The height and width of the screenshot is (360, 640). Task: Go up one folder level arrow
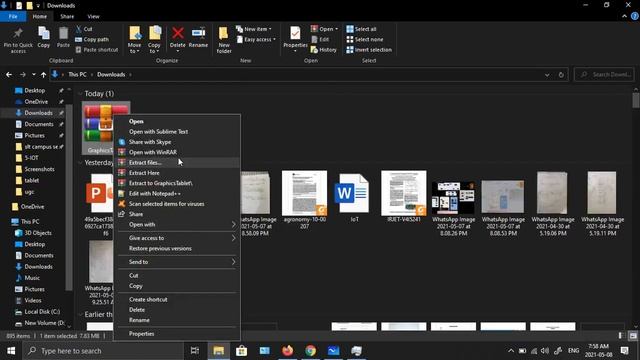[43, 75]
